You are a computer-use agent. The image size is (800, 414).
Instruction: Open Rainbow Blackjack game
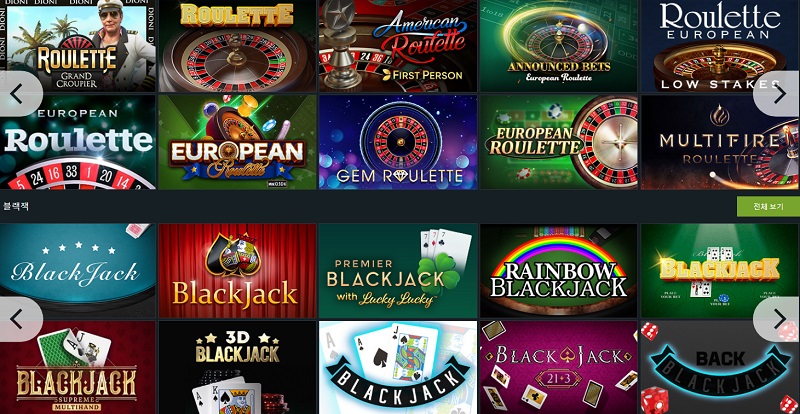tap(559, 271)
